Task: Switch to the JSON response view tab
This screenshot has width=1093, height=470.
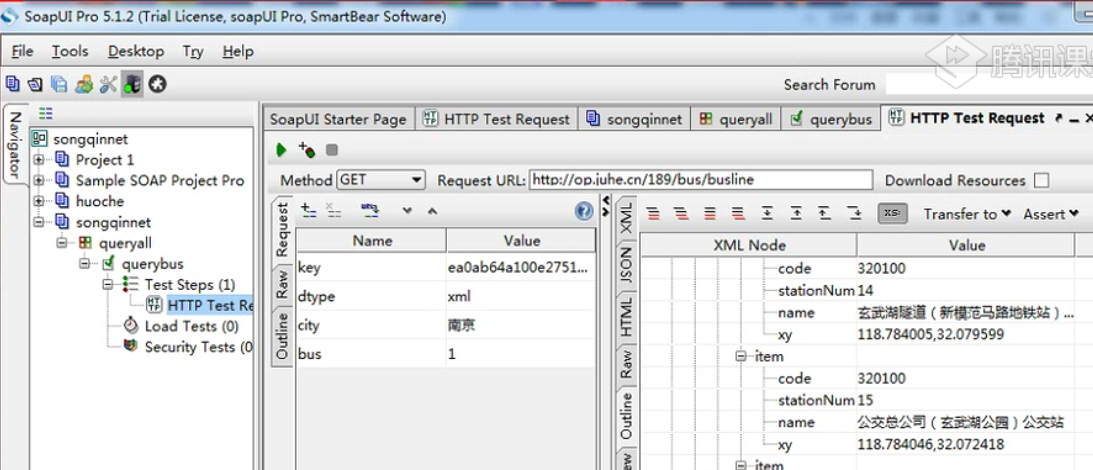Action: [627, 263]
